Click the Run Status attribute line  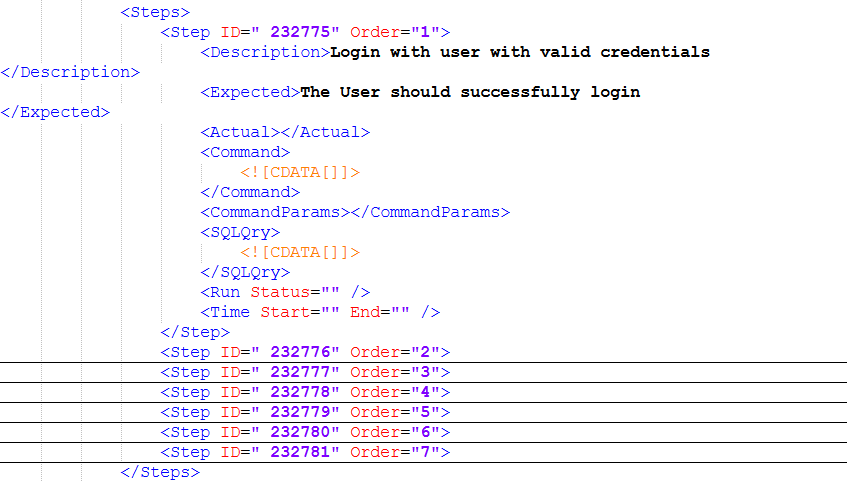pos(285,292)
